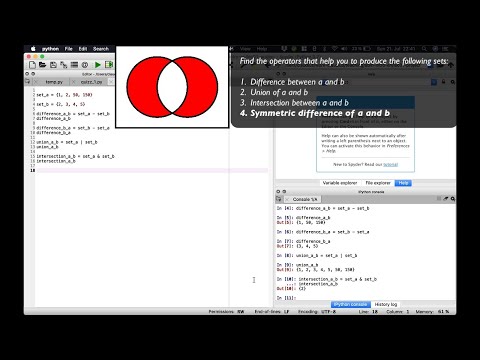The image size is (480, 360).
Task: Open the Edit menu
Action: tap(83, 49)
